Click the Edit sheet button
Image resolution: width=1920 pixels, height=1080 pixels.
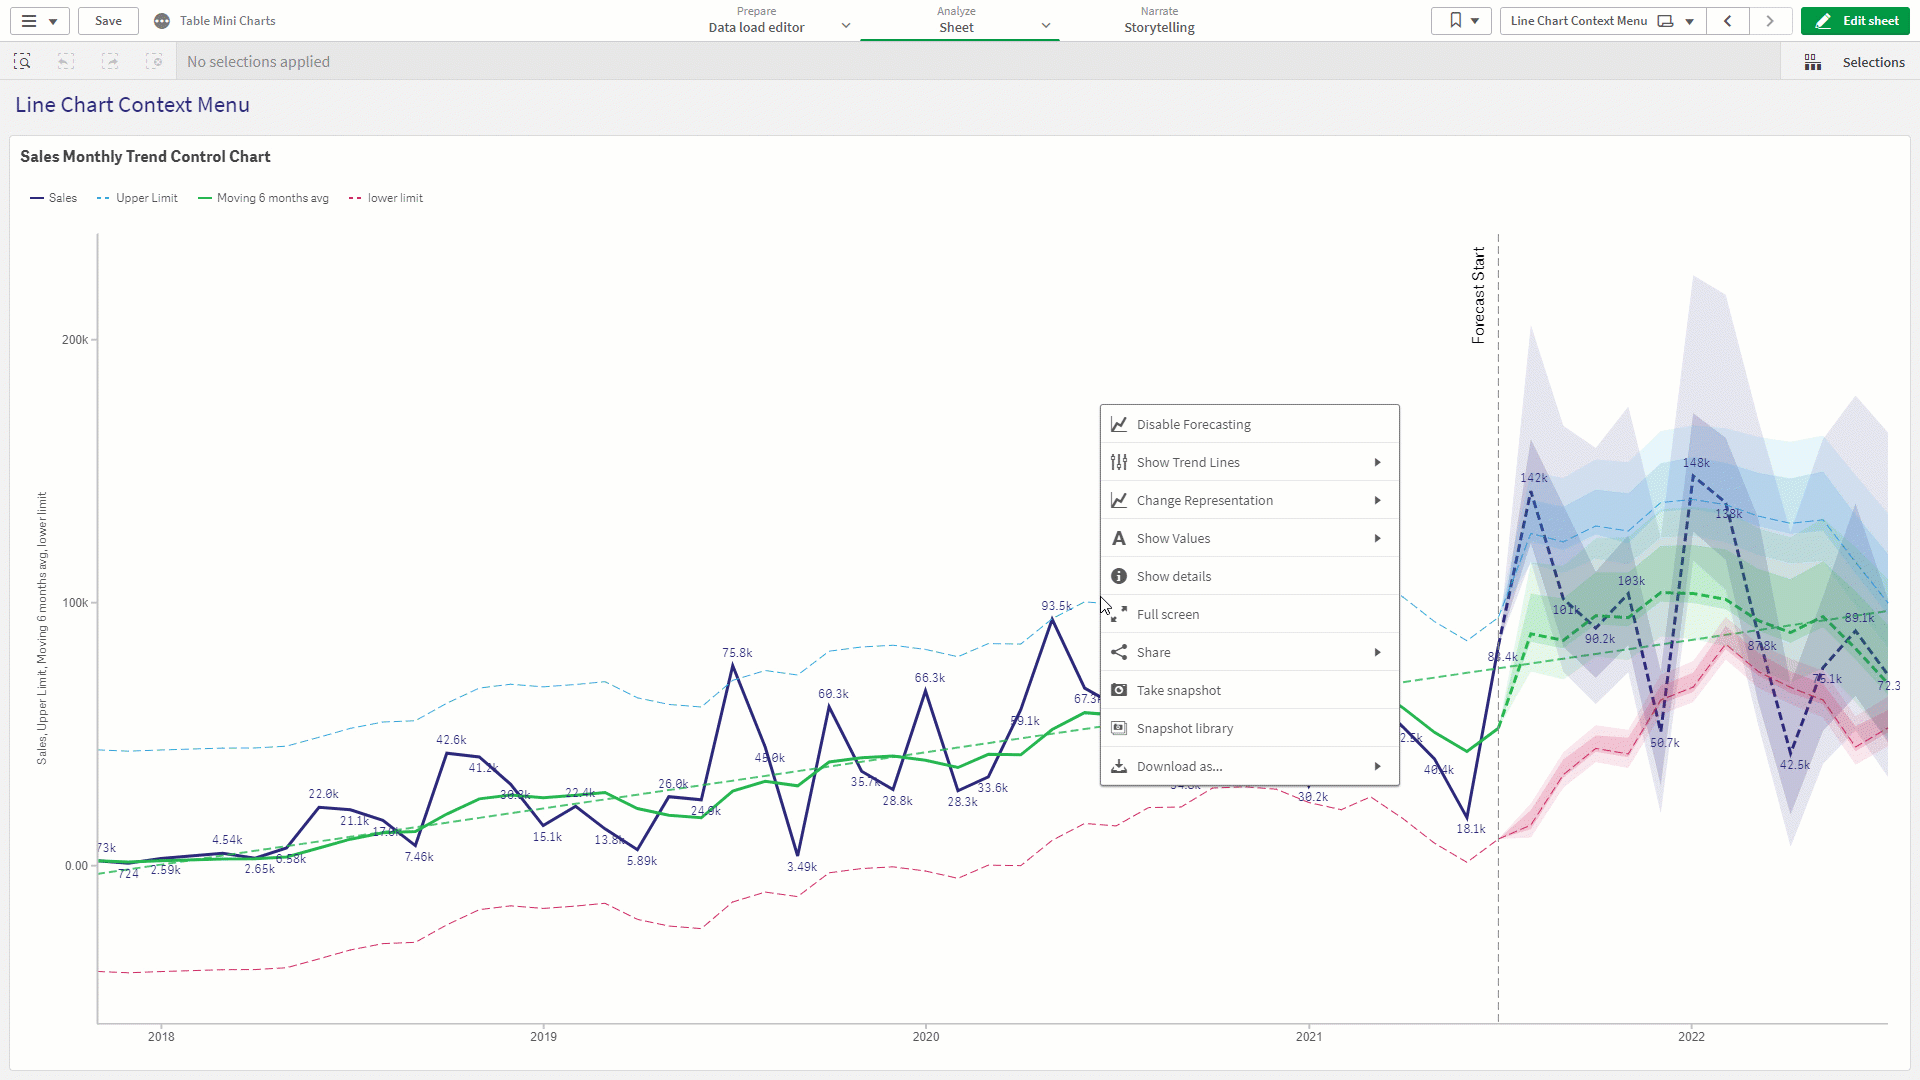1855,20
